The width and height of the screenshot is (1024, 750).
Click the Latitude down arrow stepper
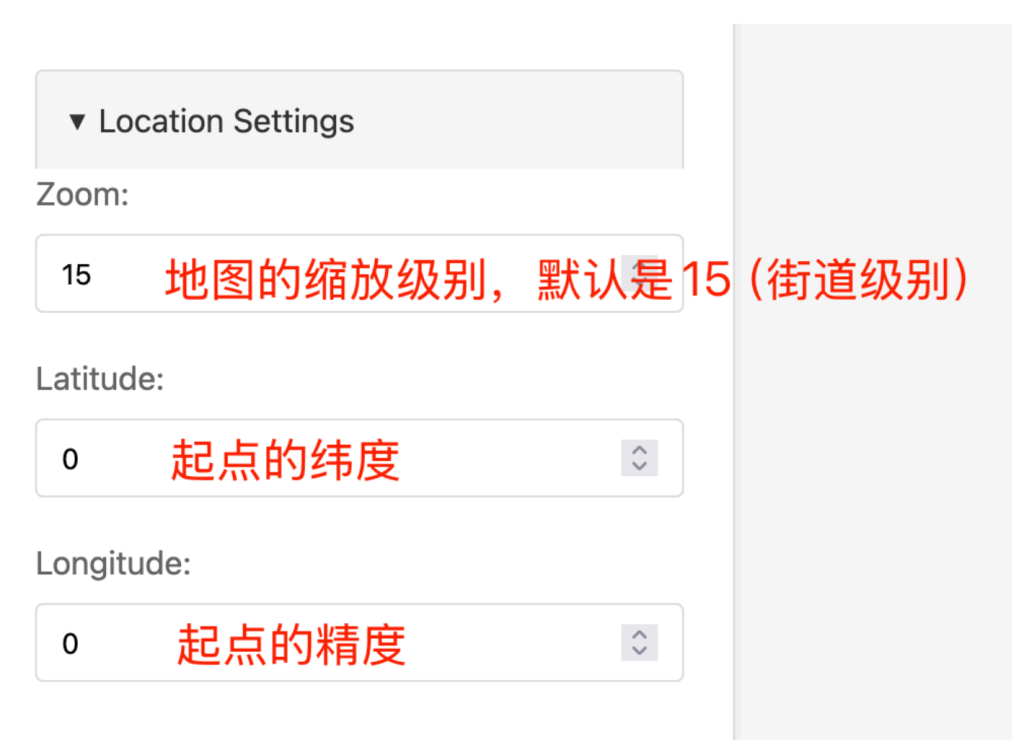point(638,465)
